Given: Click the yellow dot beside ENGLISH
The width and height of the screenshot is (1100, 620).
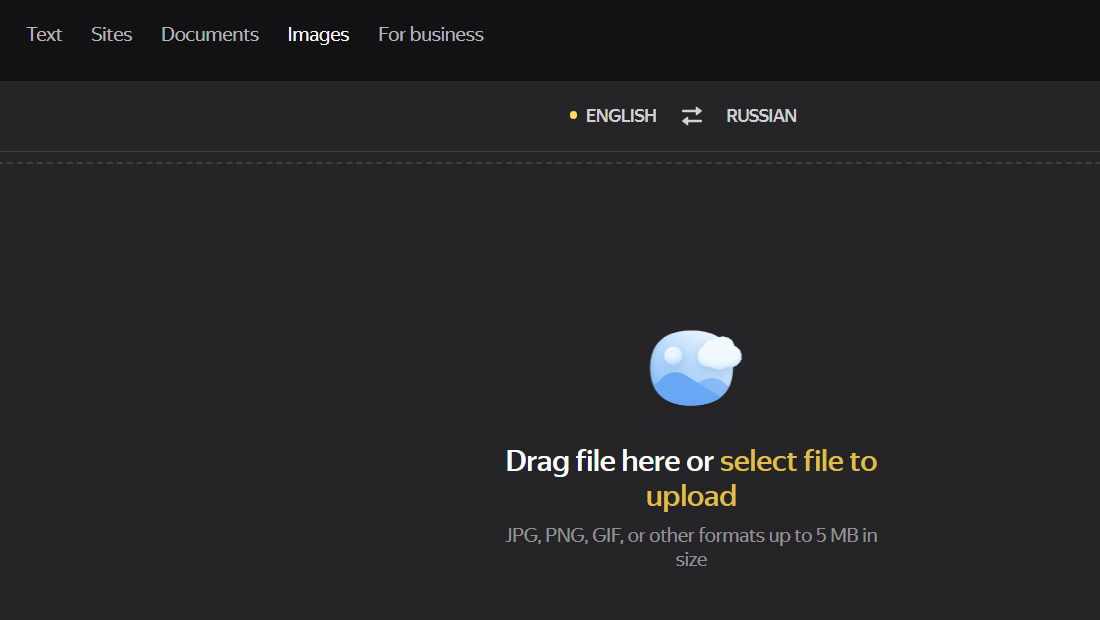Looking at the screenshot, I should 573,115.
